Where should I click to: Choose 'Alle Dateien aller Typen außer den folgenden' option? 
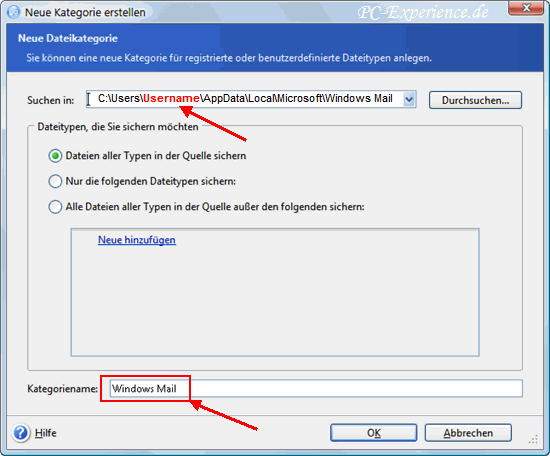pyautogui.click(x=55, y=207)
